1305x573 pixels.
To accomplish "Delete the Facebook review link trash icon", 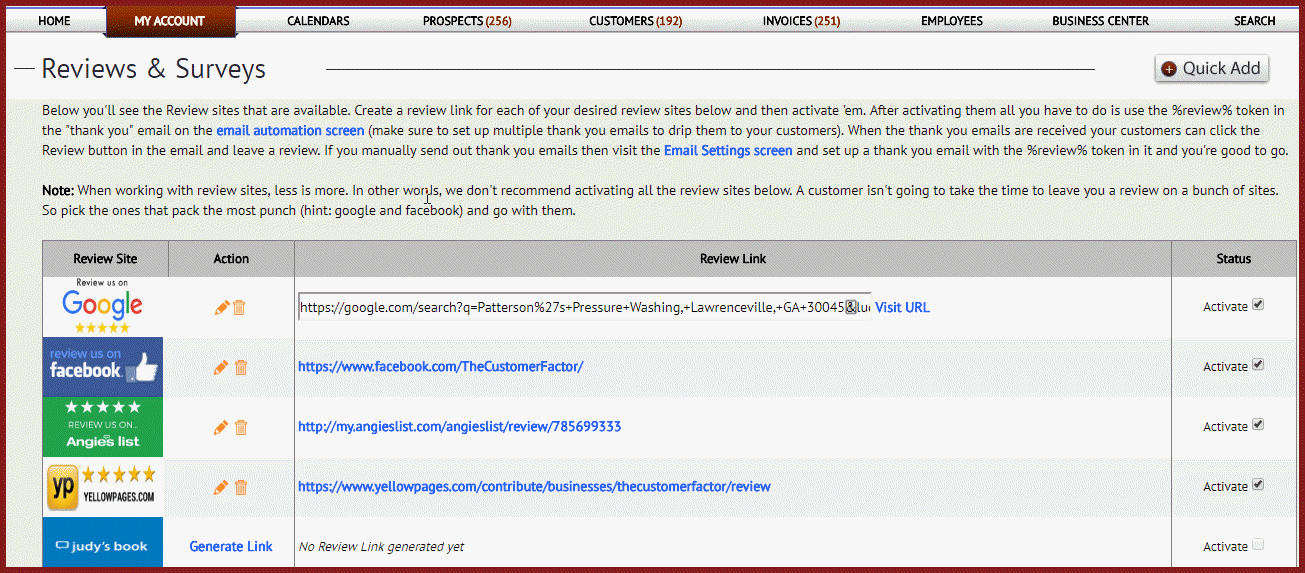I will tap(240, 368).
